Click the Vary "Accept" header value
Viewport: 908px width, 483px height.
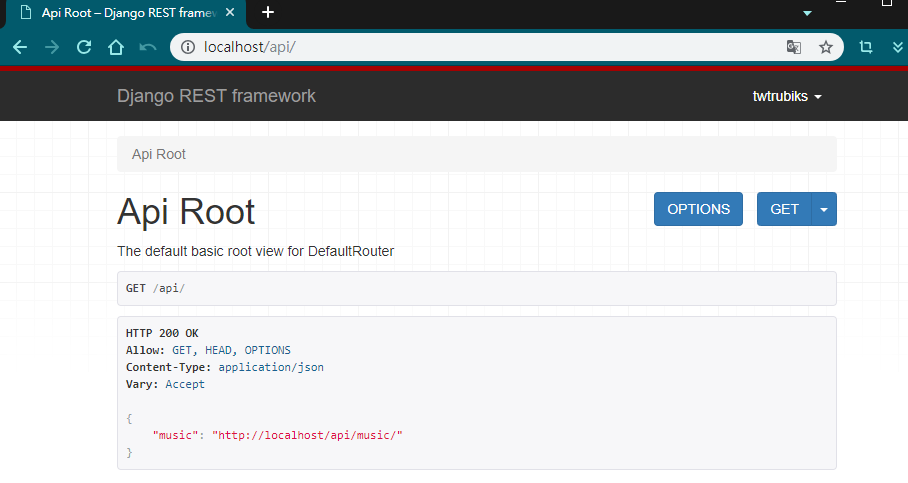pyautogui.click(x=185, y=385)
